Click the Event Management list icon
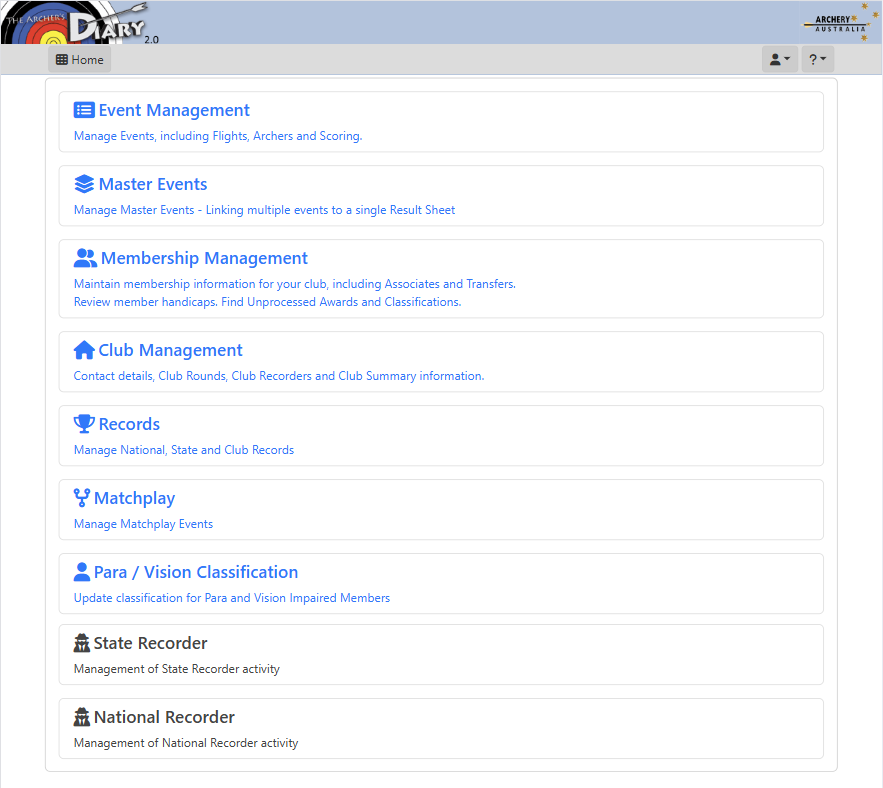Image resolution: width=883 pixels, height=788 pixels. (x=84, y=110)
